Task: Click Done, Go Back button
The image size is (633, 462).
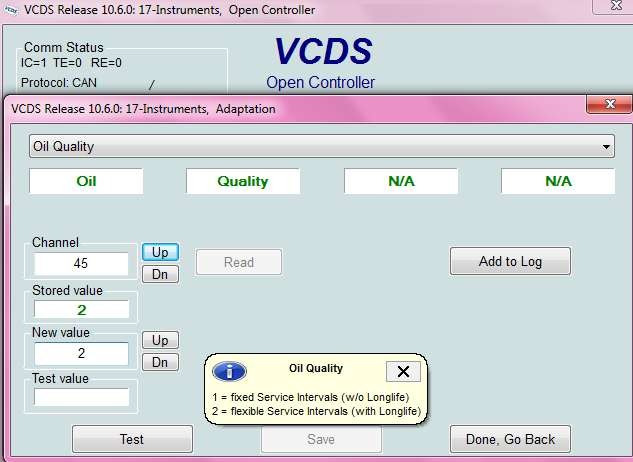Action: click(510, 439)
